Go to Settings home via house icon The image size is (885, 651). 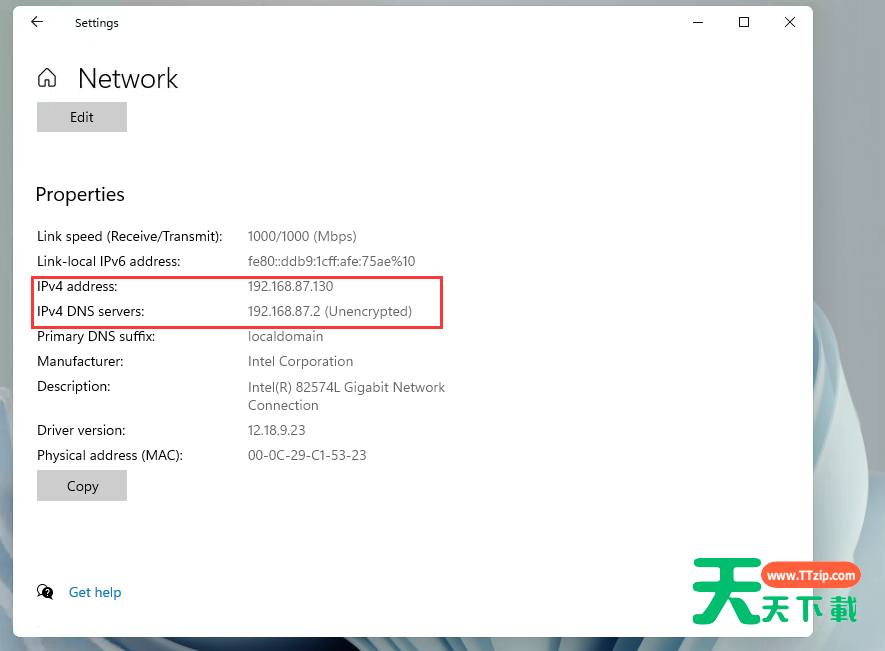(x=47, y=79)
